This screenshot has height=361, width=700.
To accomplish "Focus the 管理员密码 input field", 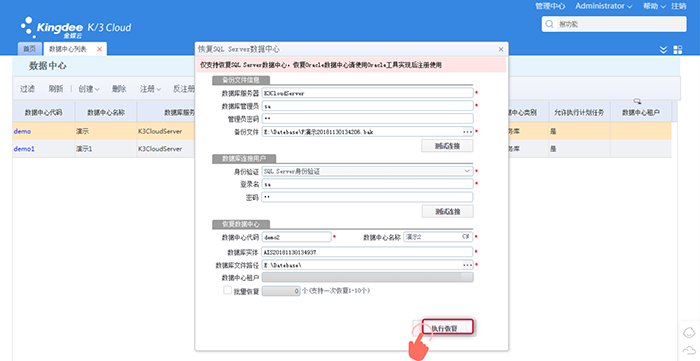I will [367, 119].
